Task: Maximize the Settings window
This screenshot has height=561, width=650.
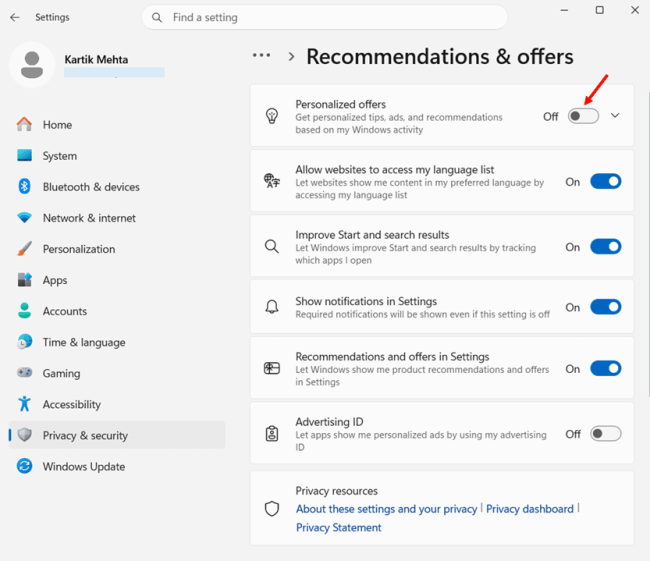Action: [599, 10]
